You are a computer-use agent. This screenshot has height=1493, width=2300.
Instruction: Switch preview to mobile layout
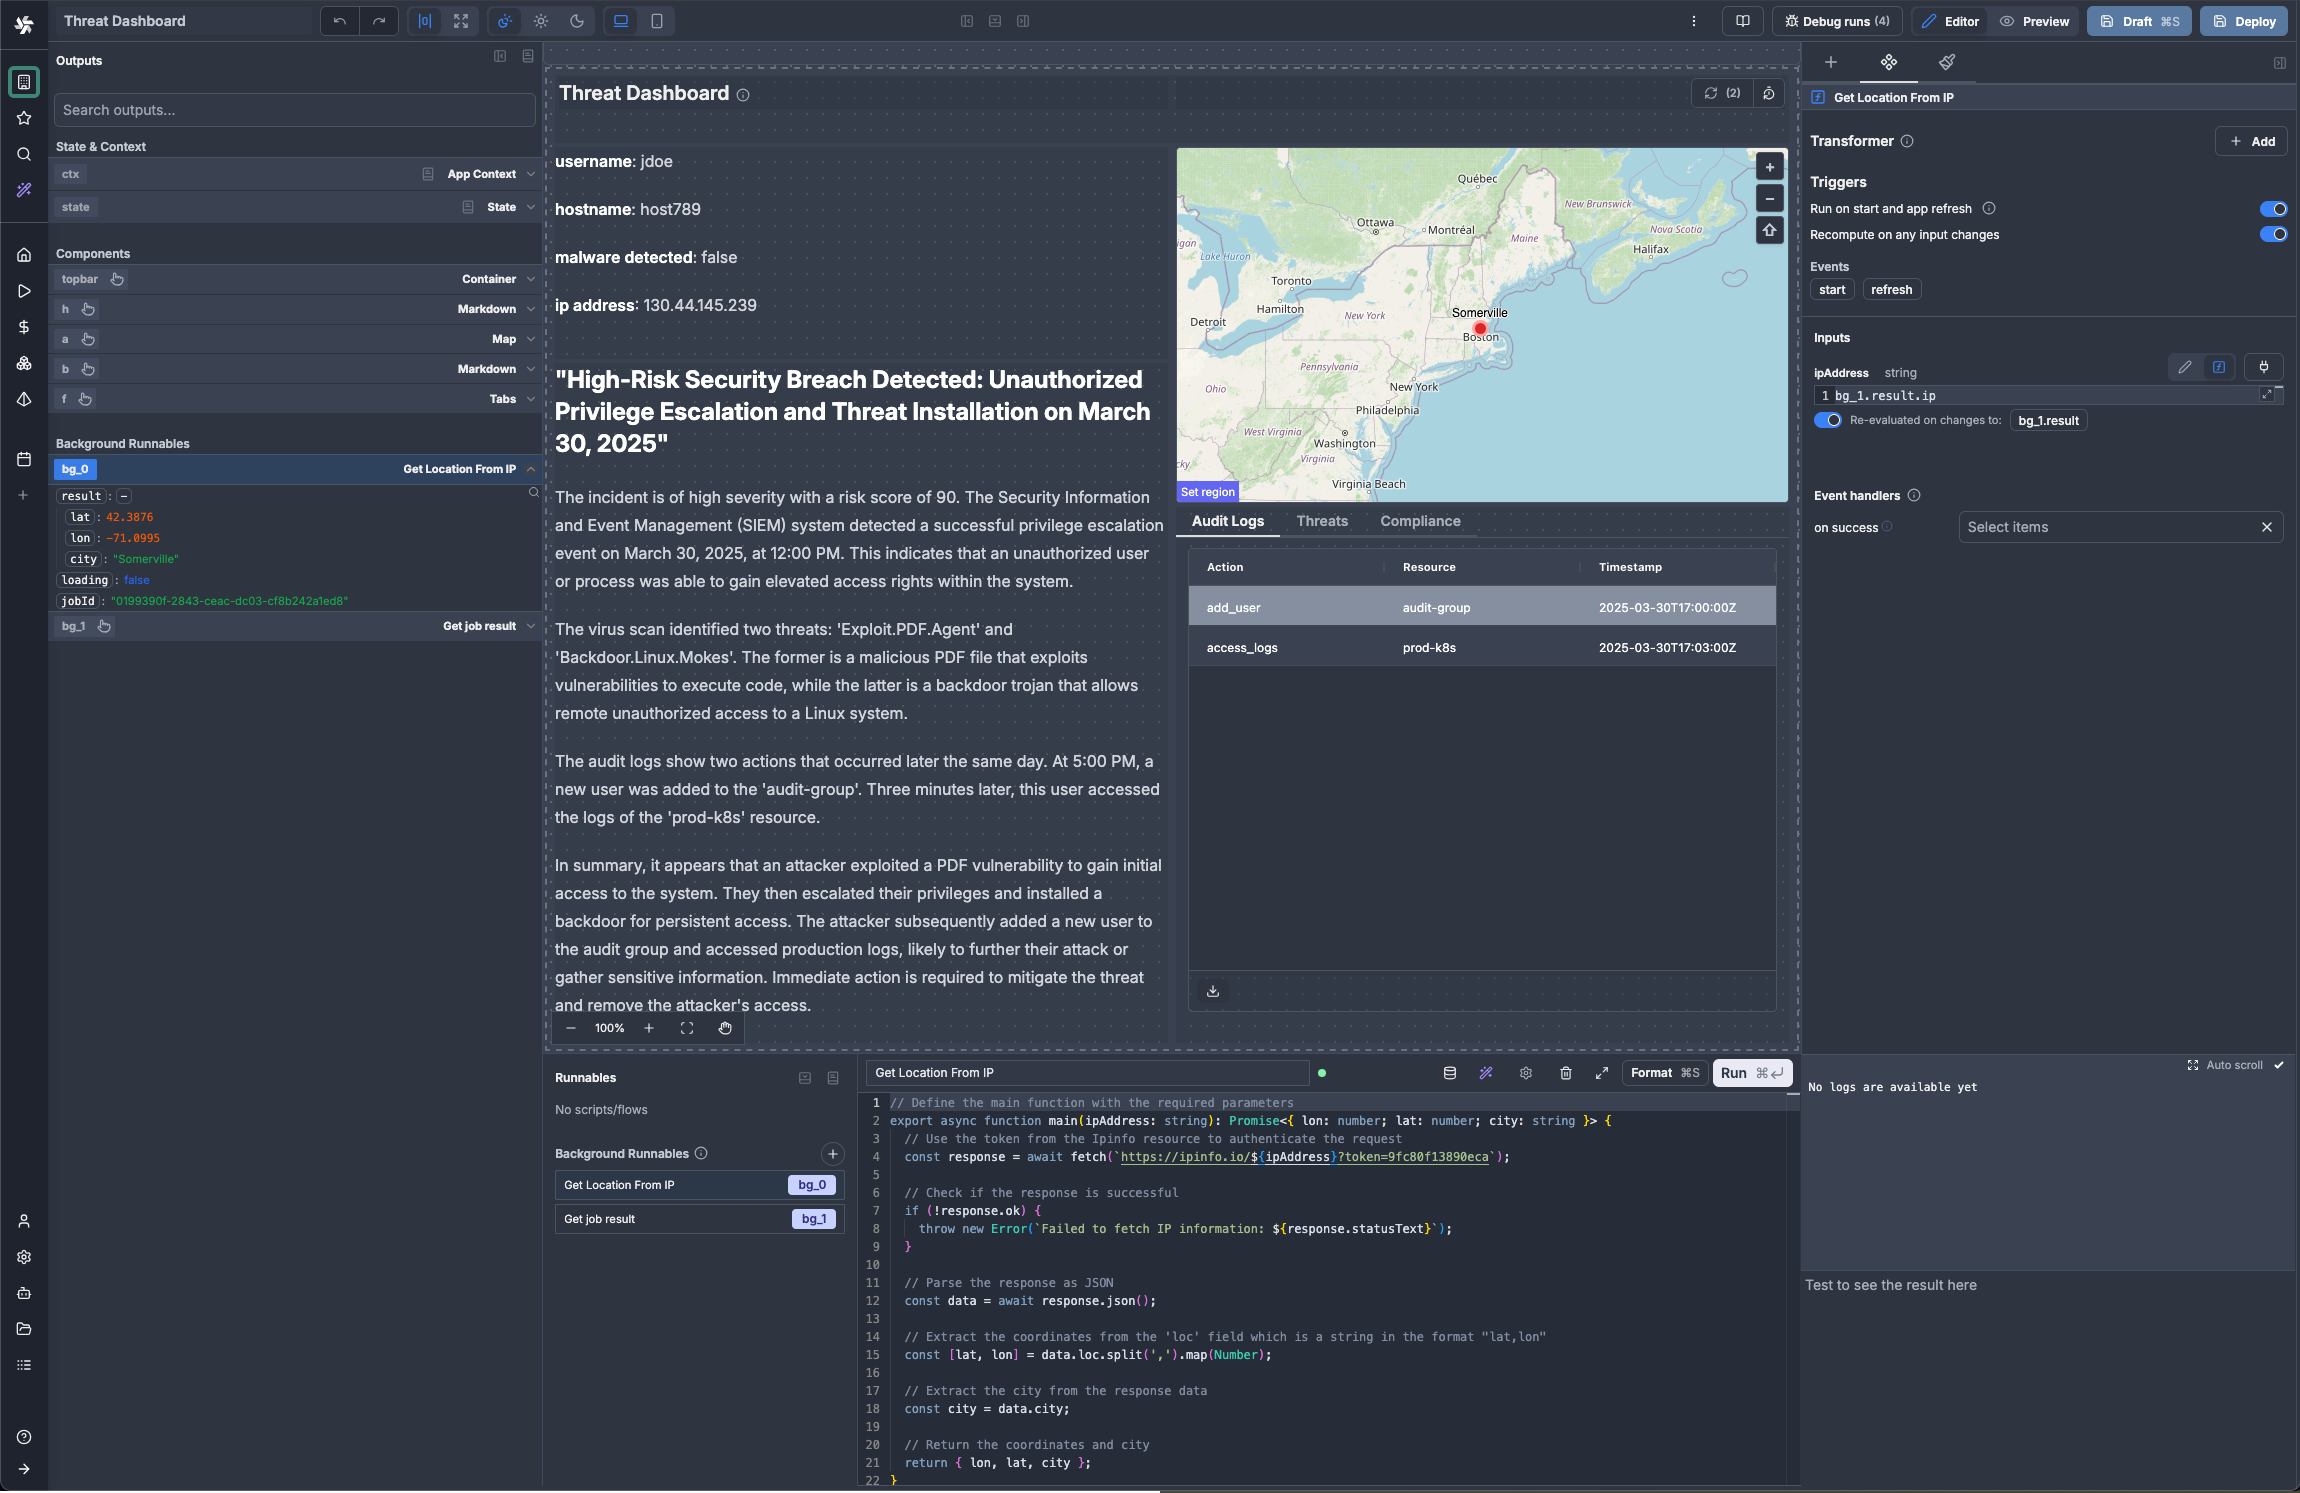[x=655, y=20]
